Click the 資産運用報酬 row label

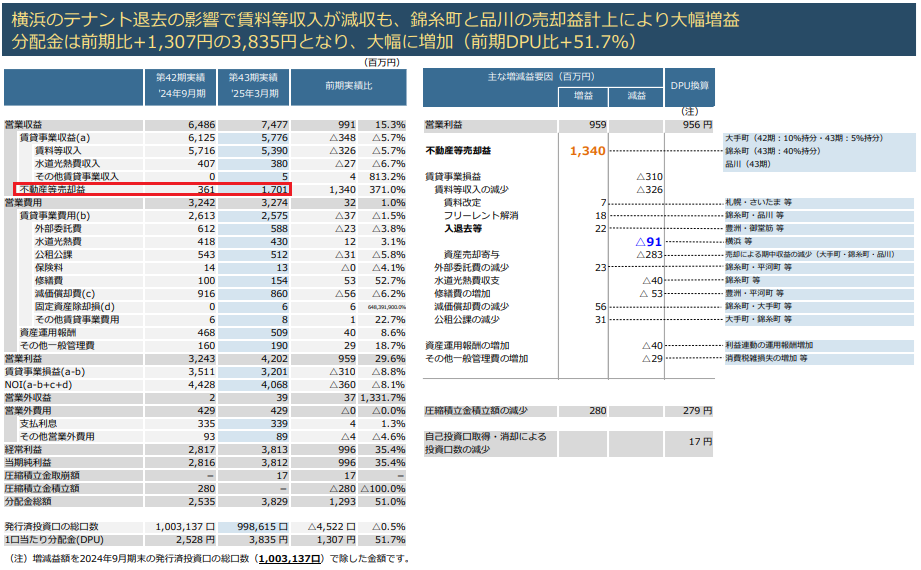click(x=48, y=332)
